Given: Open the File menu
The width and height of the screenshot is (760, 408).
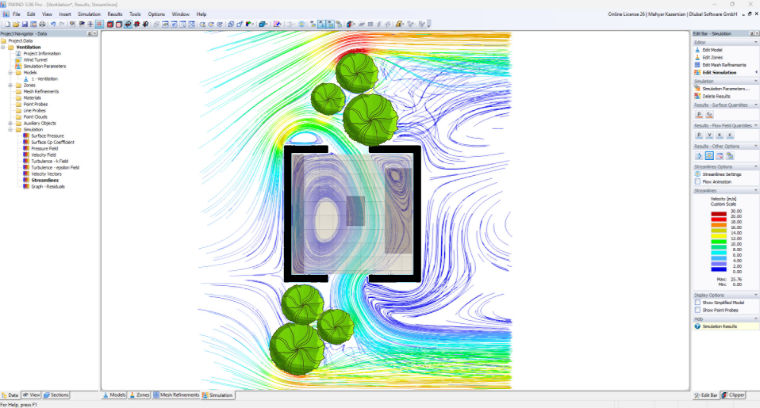Looking at the screenshot, I should [16, 14].
